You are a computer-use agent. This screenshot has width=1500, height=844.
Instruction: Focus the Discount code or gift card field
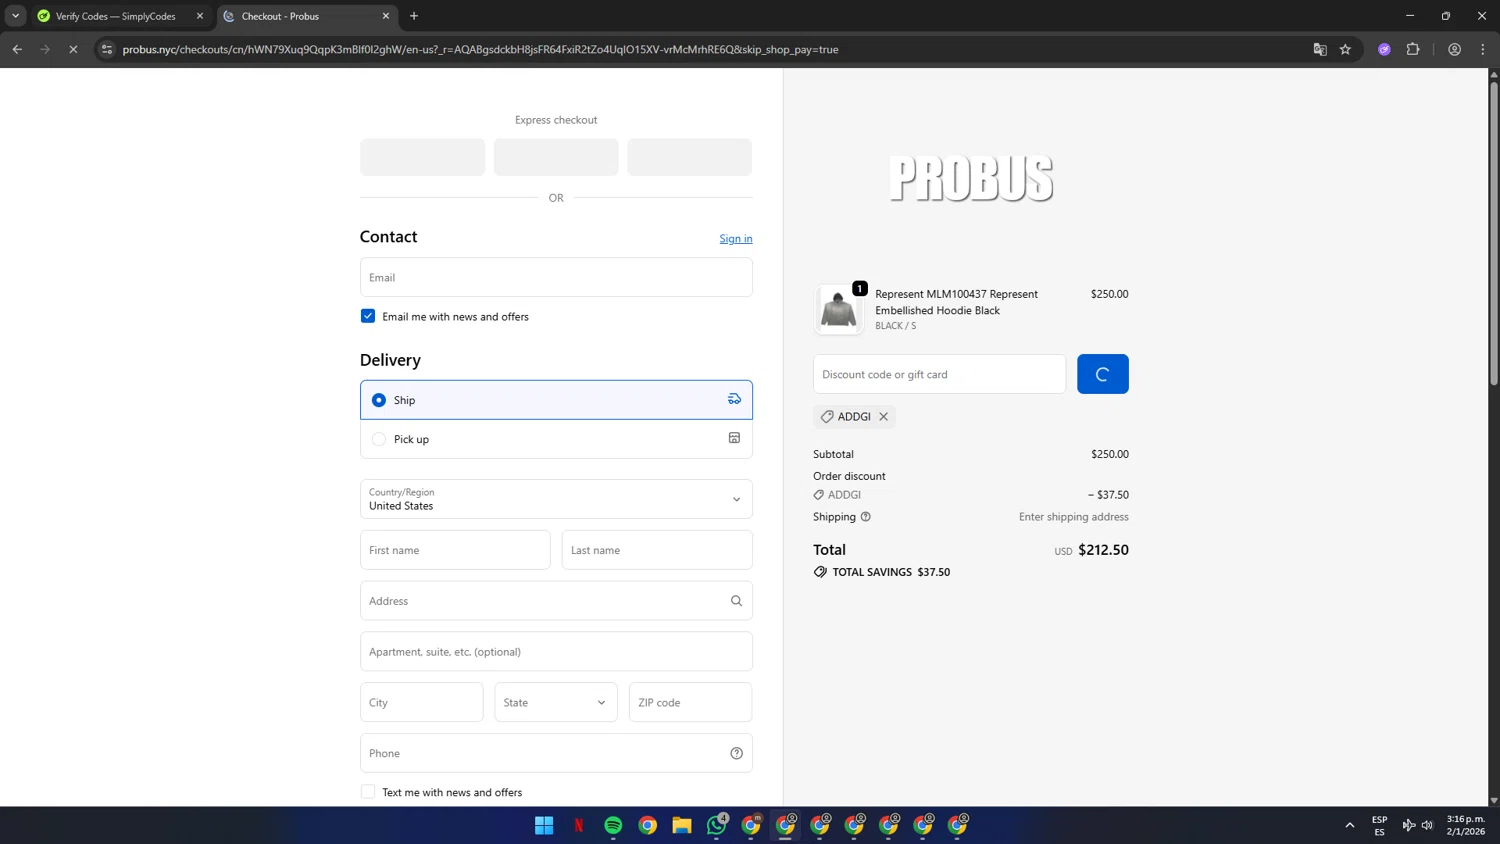click(x=939, y=374)
